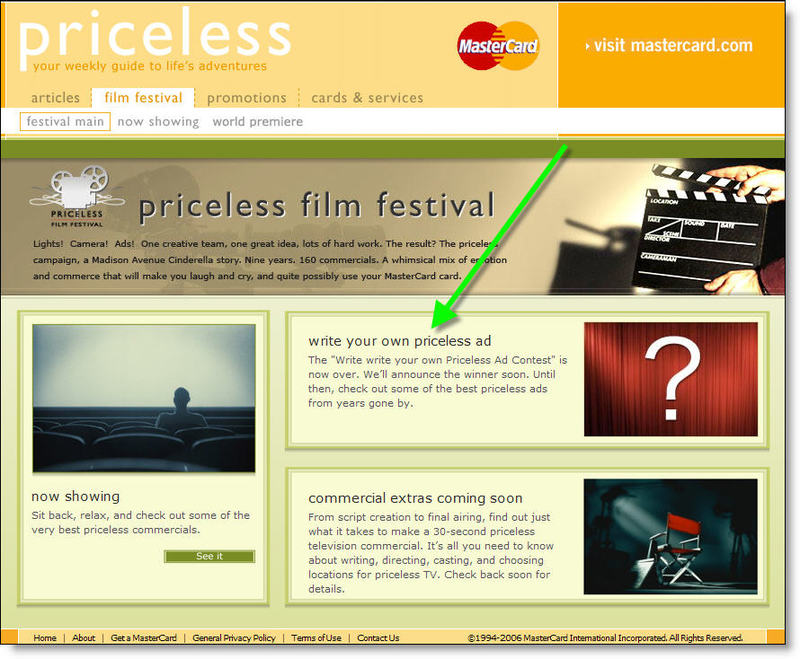This screenshot has height=659, width=800.
Task: Click the Contact Us footer link
Action: pos(378,638)
